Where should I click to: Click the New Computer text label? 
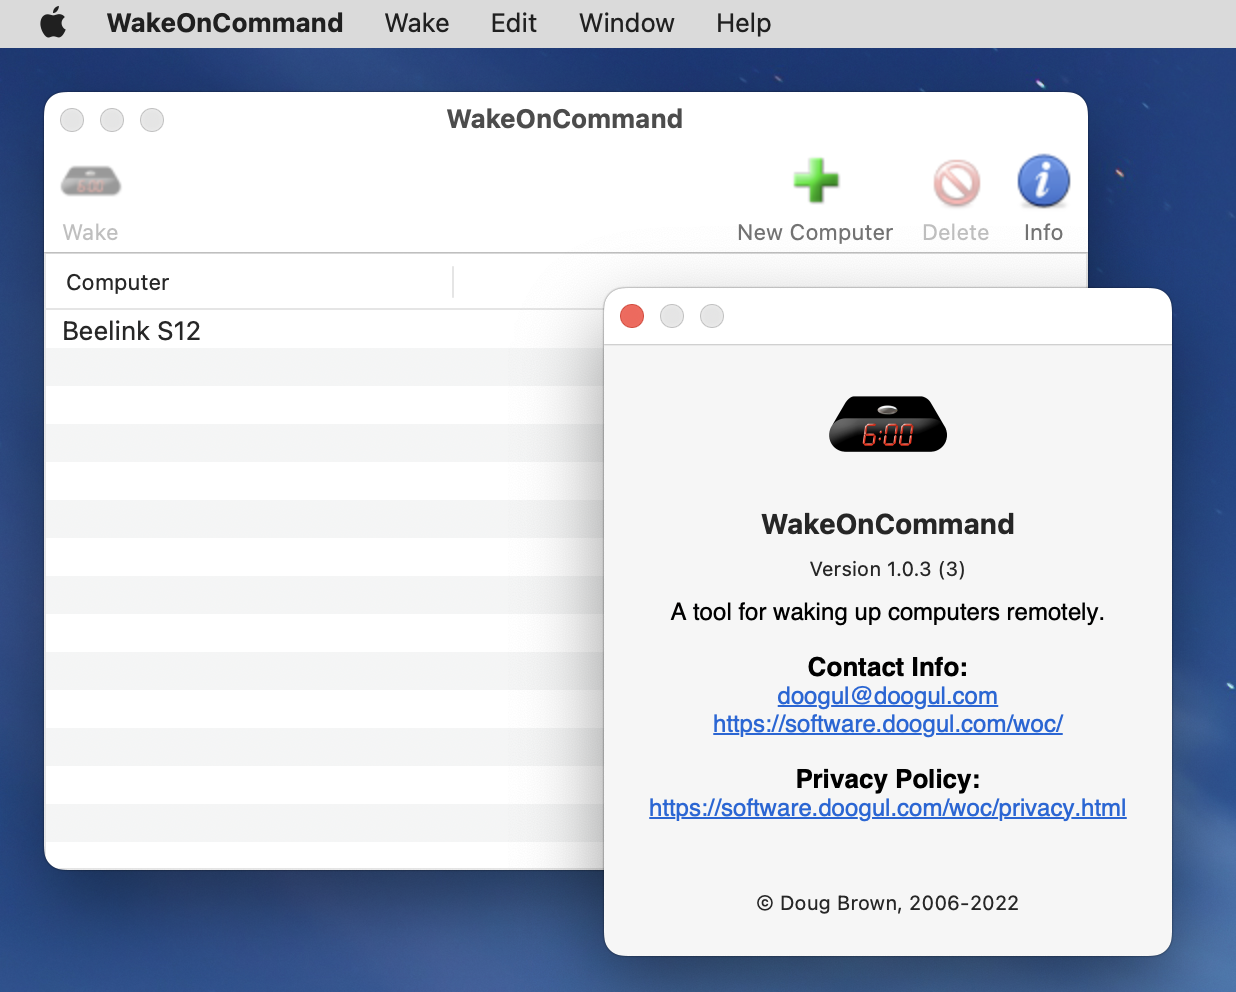815,233
